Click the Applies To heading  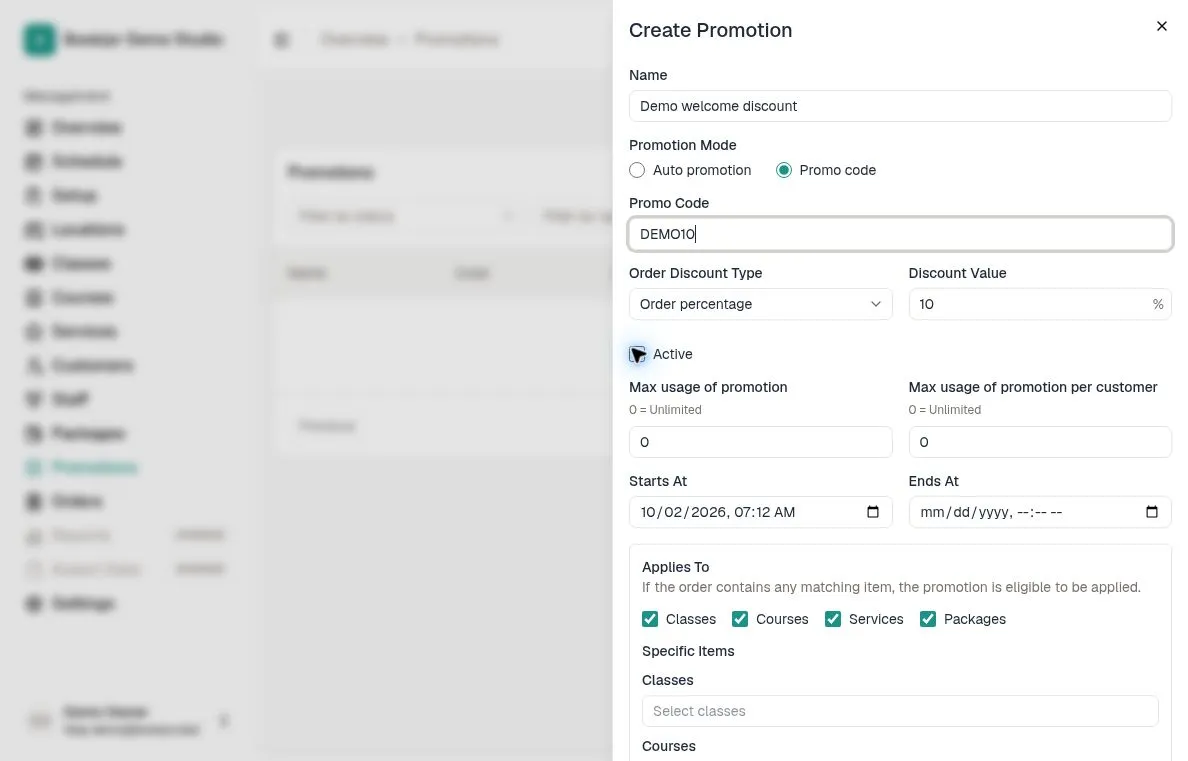tap(675, 567)
